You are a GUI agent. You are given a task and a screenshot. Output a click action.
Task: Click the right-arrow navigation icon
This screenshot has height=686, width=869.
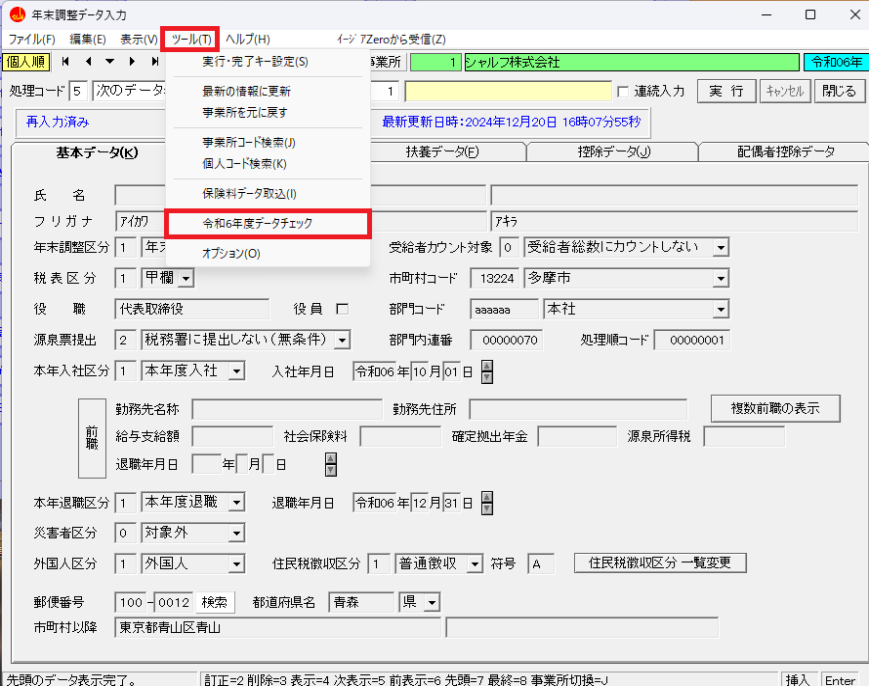tap(130, 62)
